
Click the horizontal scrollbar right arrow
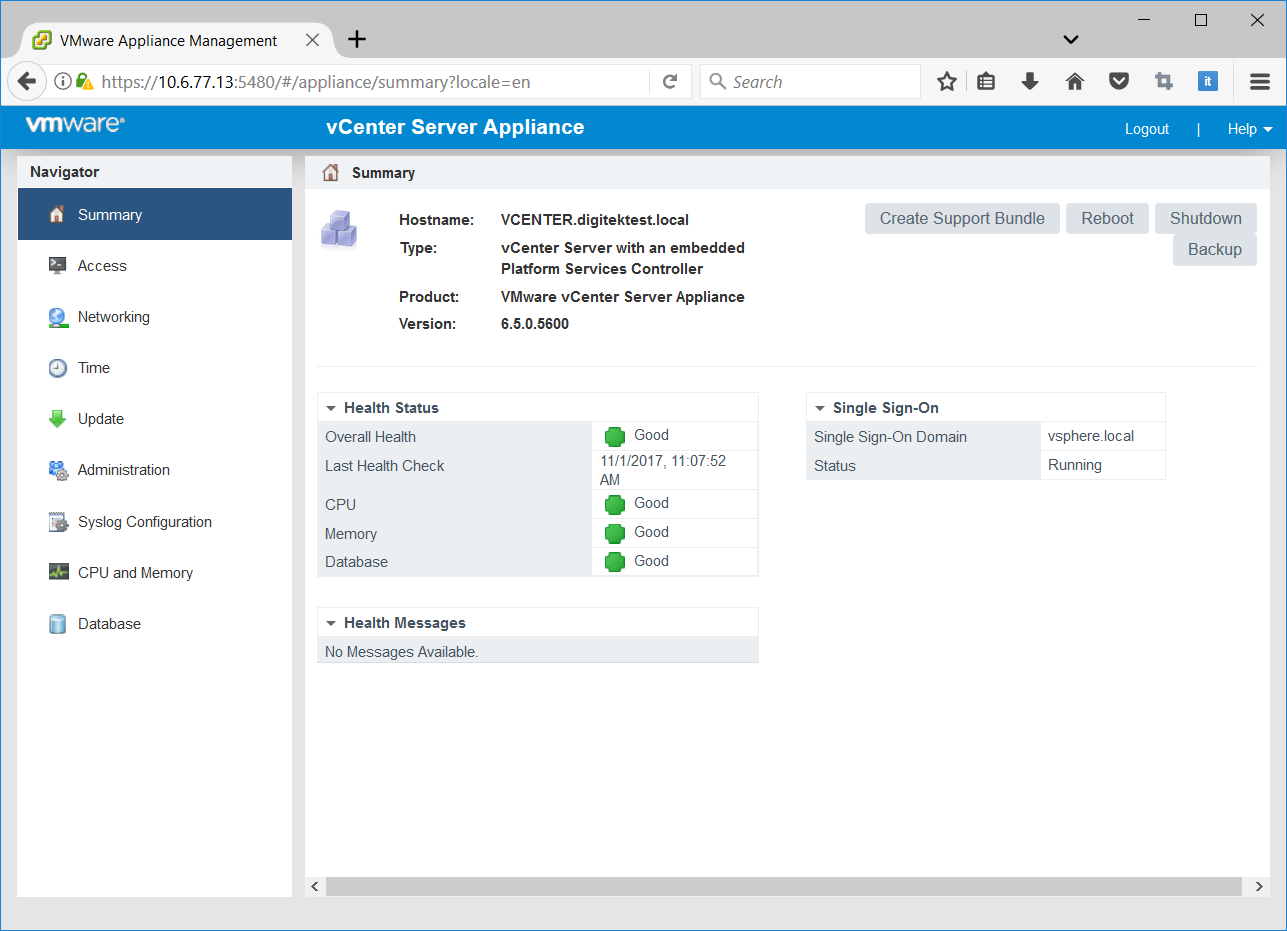click(x=1259, y=886)
